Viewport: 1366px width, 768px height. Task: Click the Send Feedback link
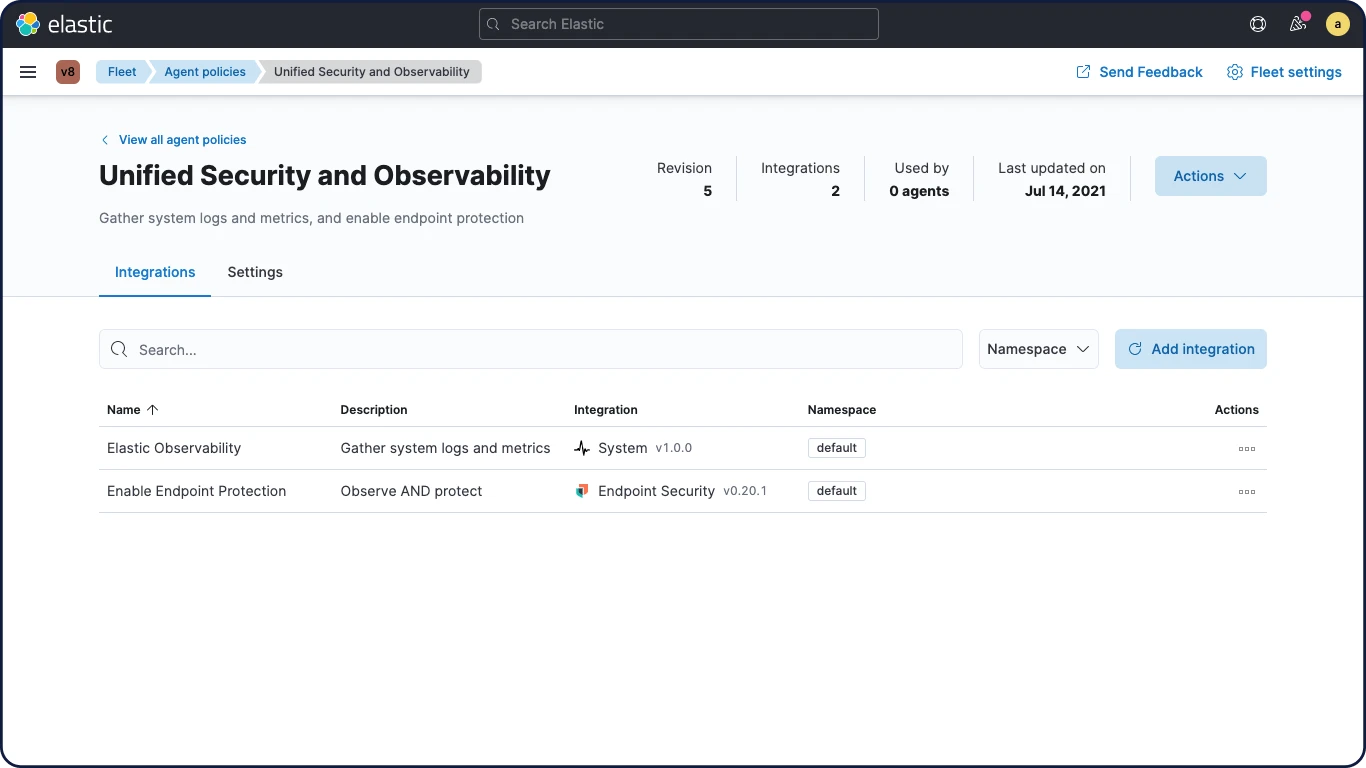[x=1139, y=72]
